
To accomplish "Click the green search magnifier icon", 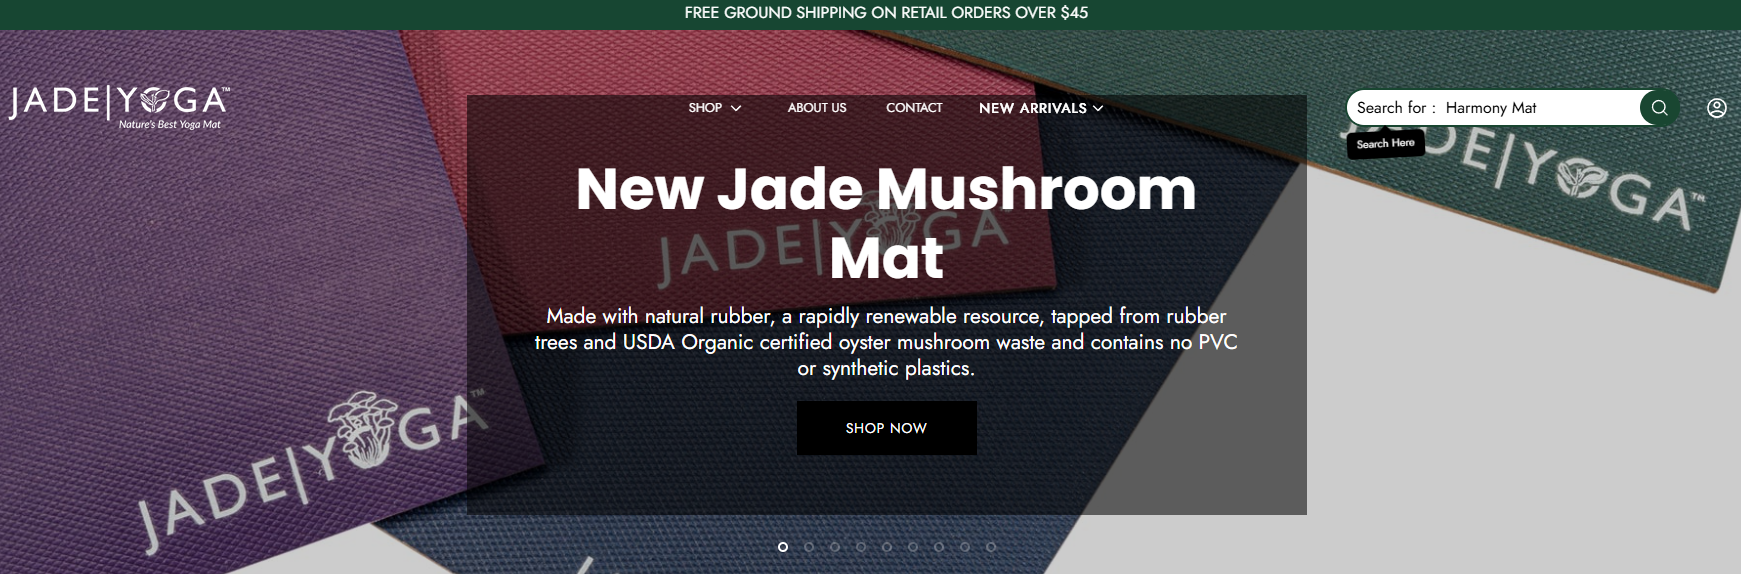I will tap(1659, 108).
